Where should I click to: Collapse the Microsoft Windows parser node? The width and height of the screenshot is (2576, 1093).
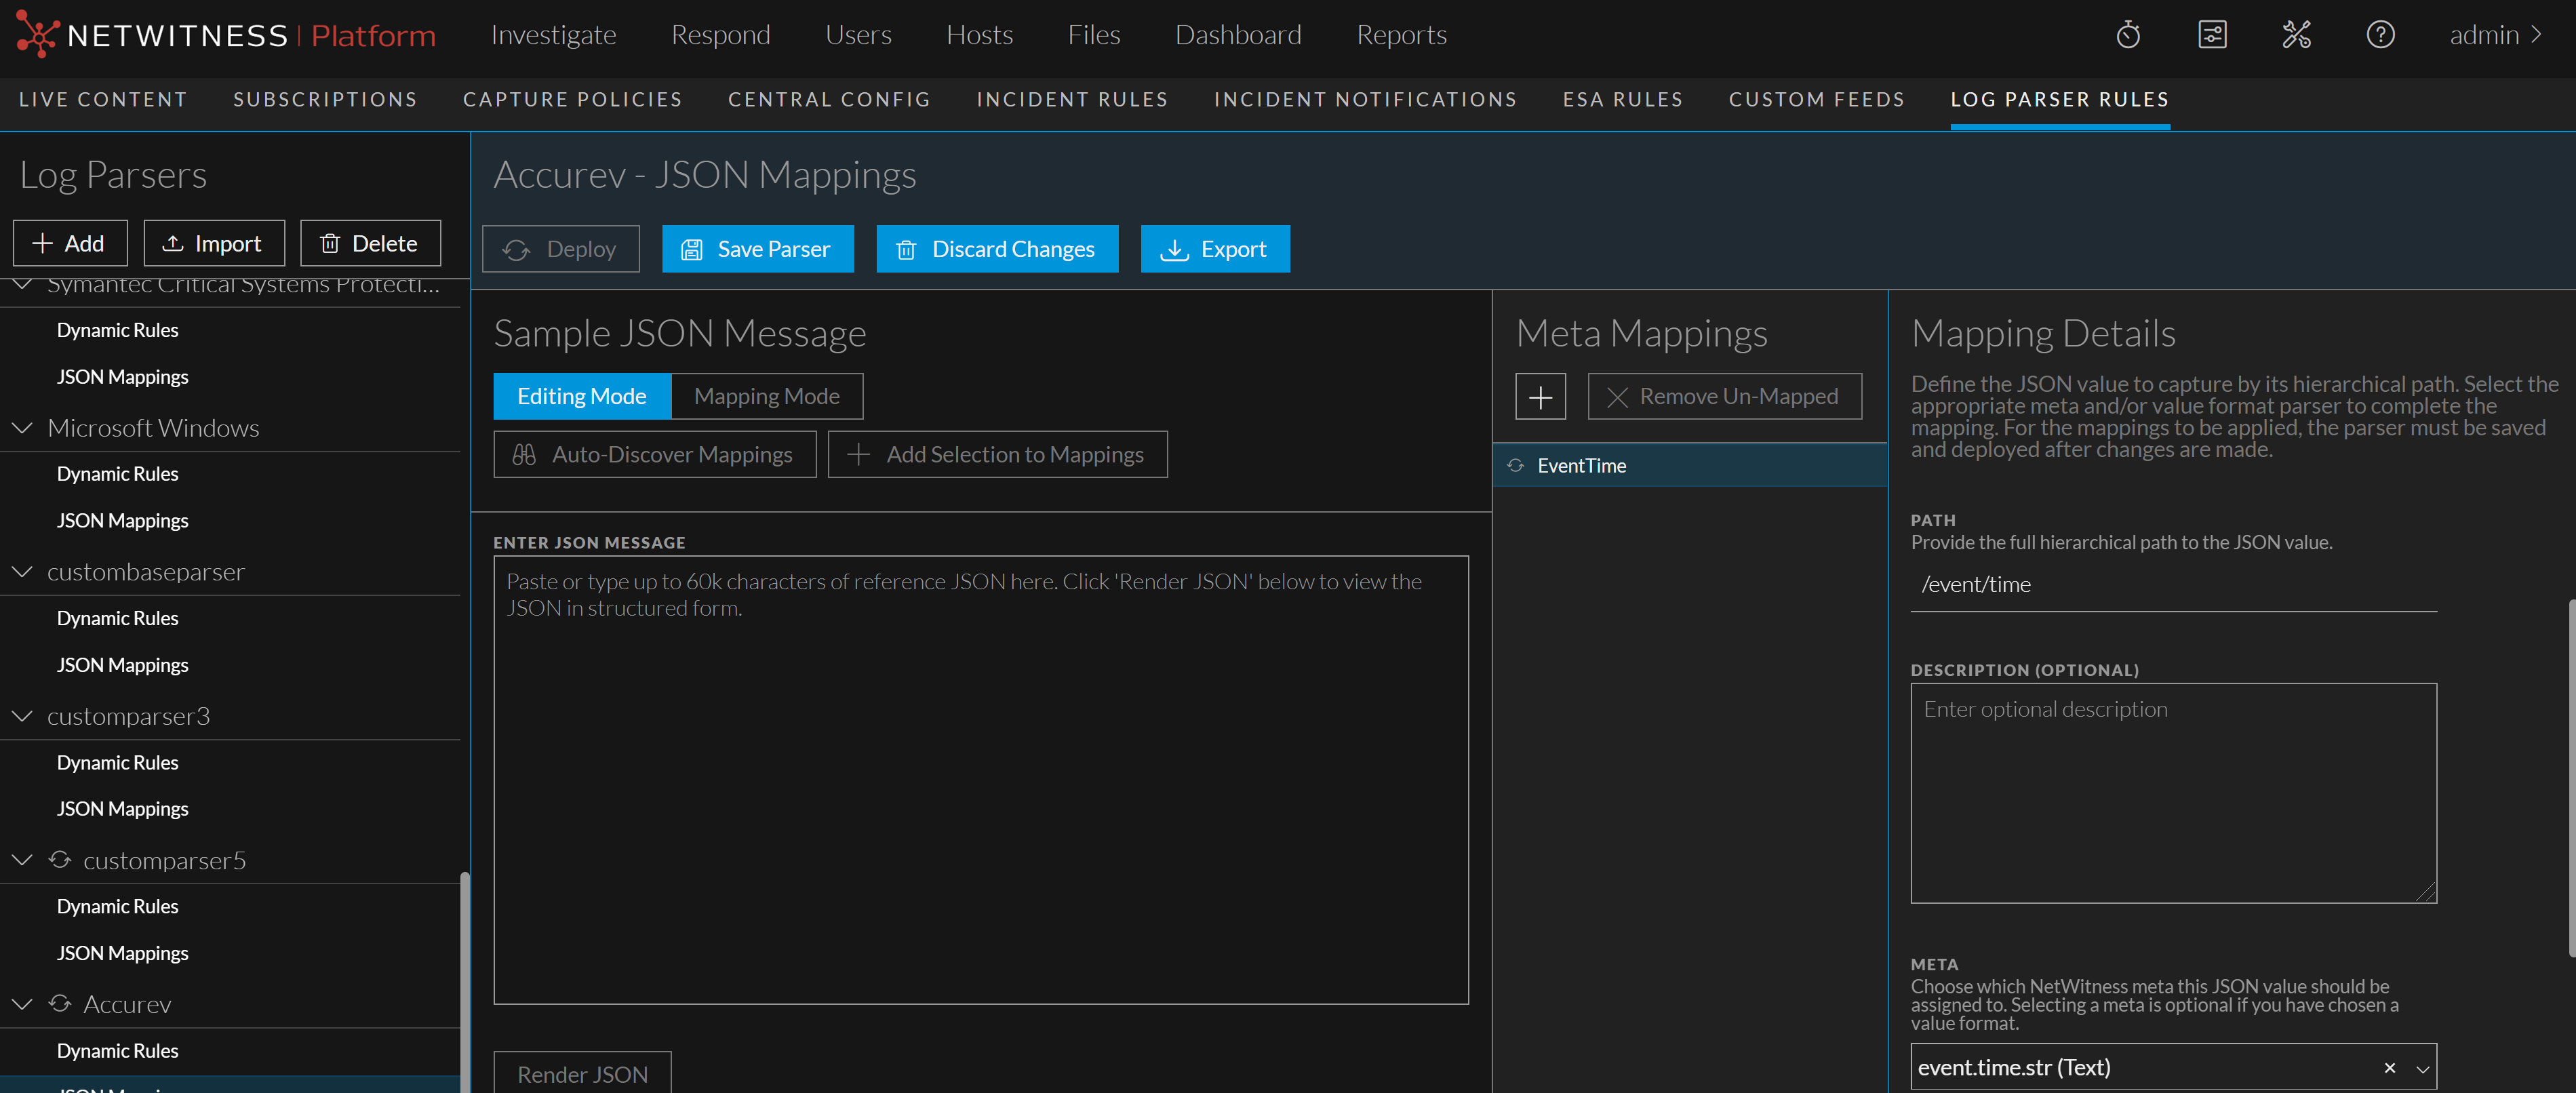click(x=22, y=428)
